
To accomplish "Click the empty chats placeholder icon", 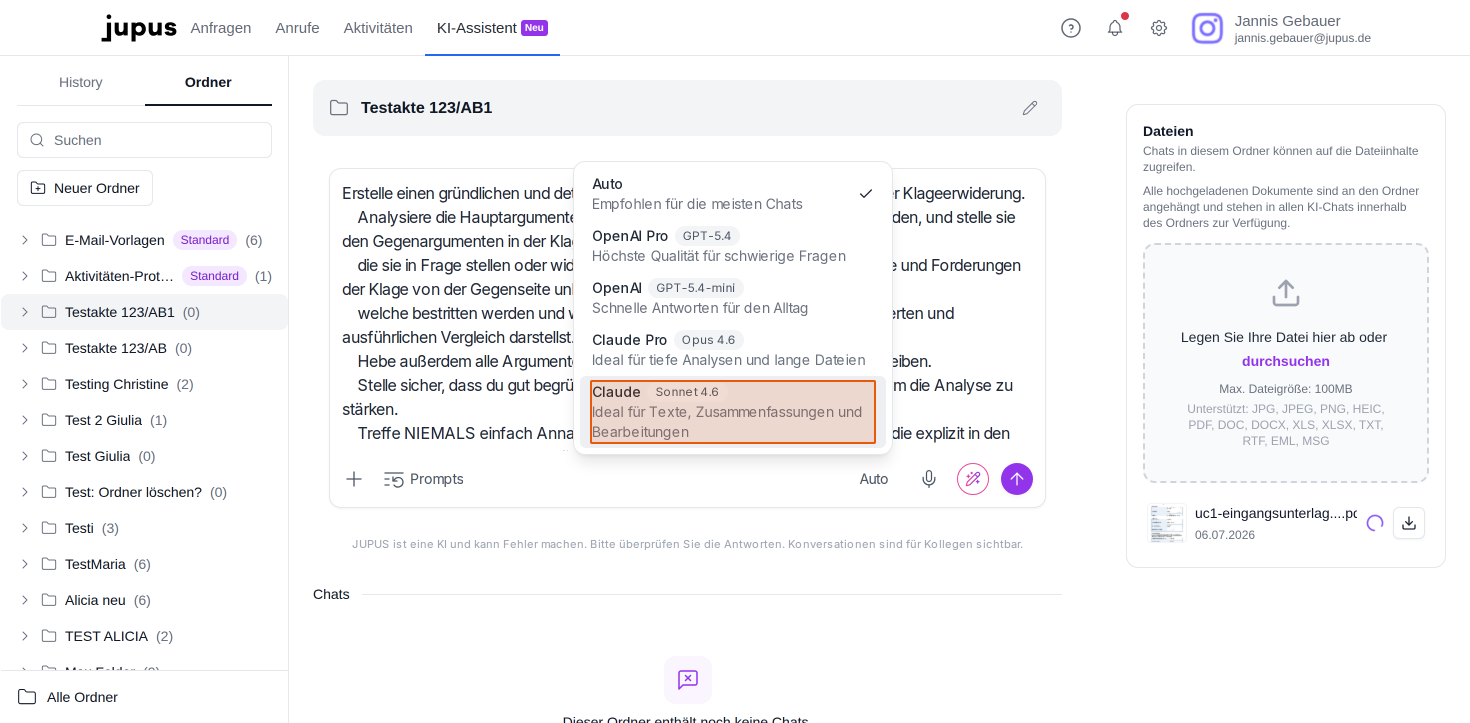I will [x=688, y=680].
